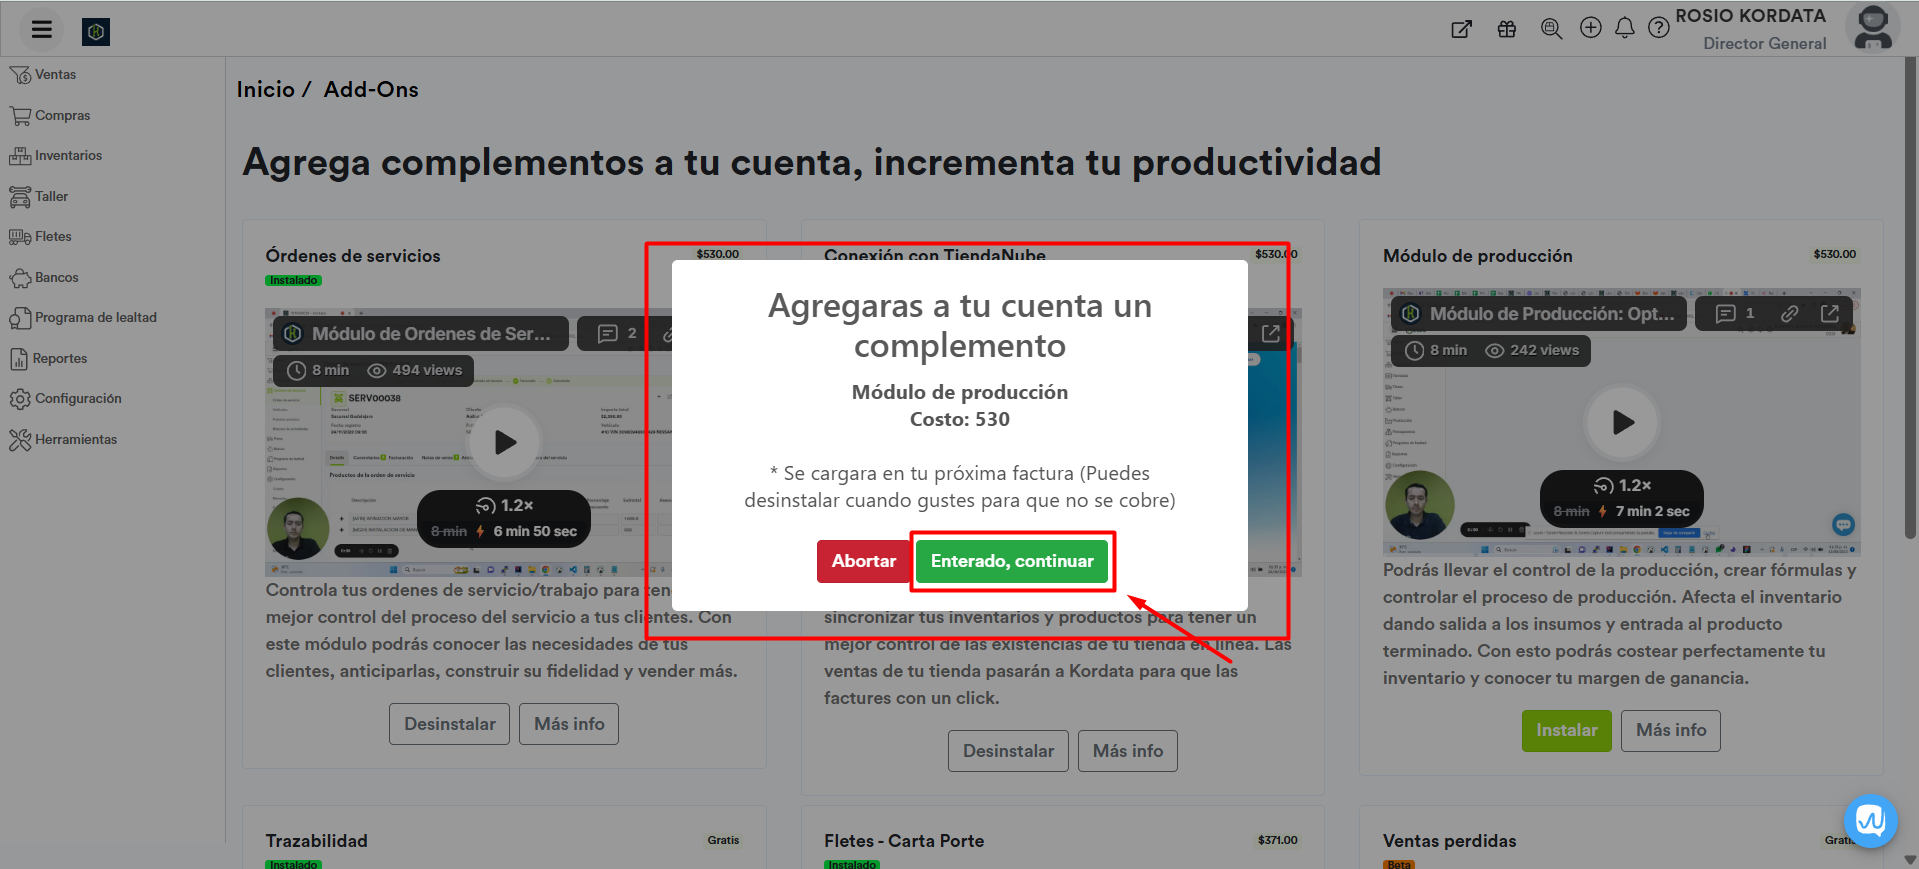Click the help question mark icon

tap(1658, 28)
